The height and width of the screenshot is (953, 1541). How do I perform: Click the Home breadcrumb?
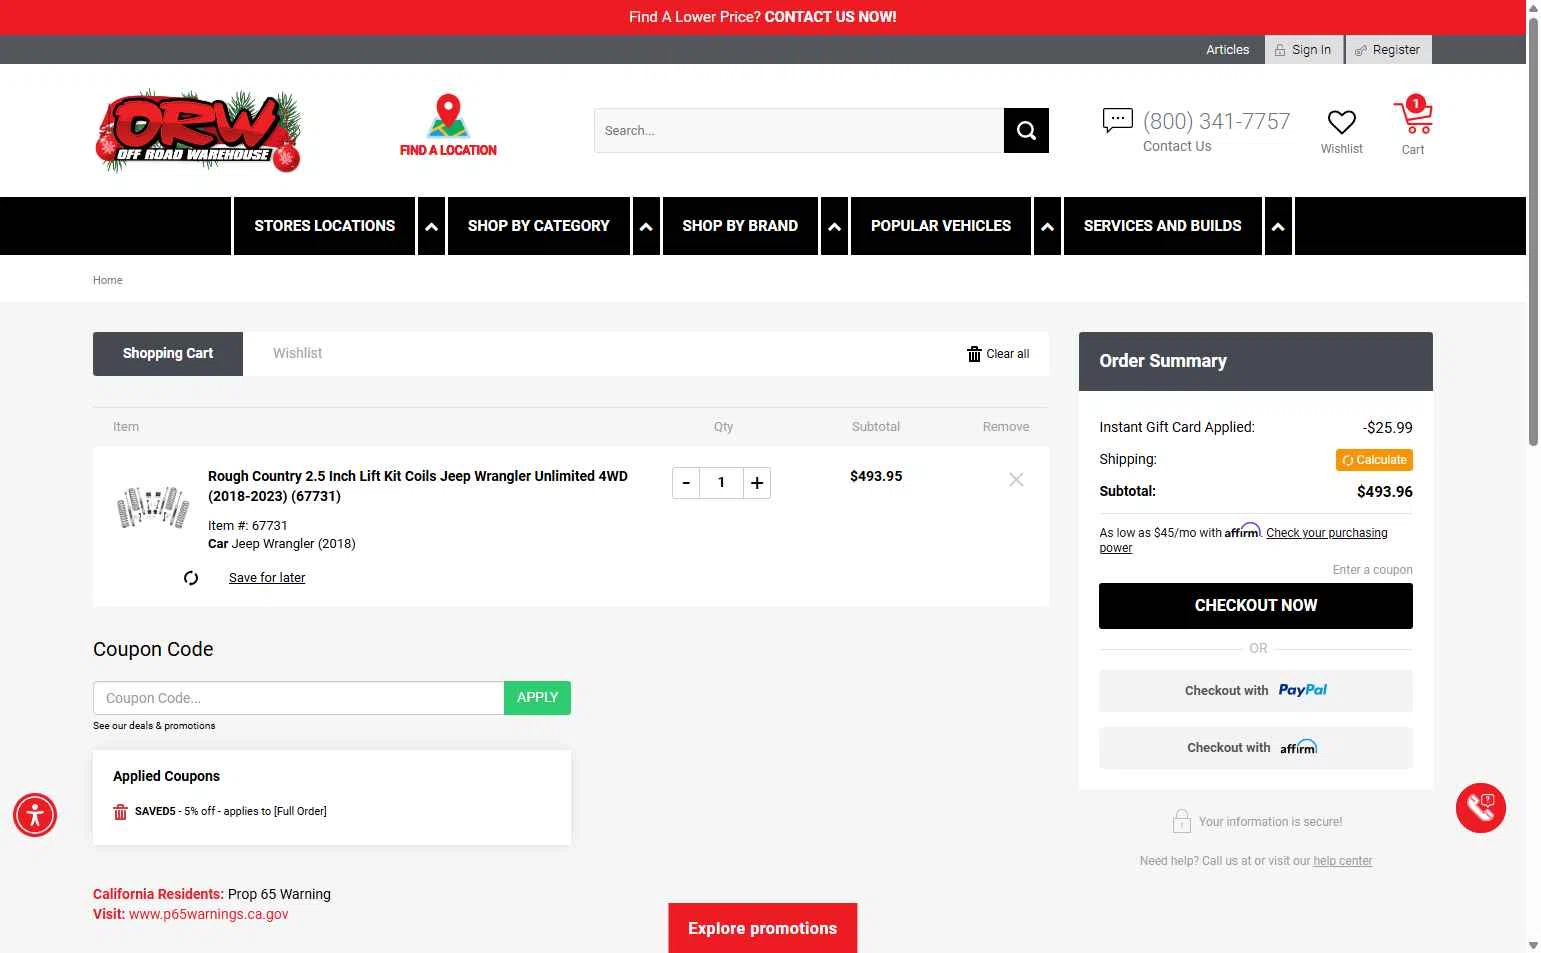point(108,281)
